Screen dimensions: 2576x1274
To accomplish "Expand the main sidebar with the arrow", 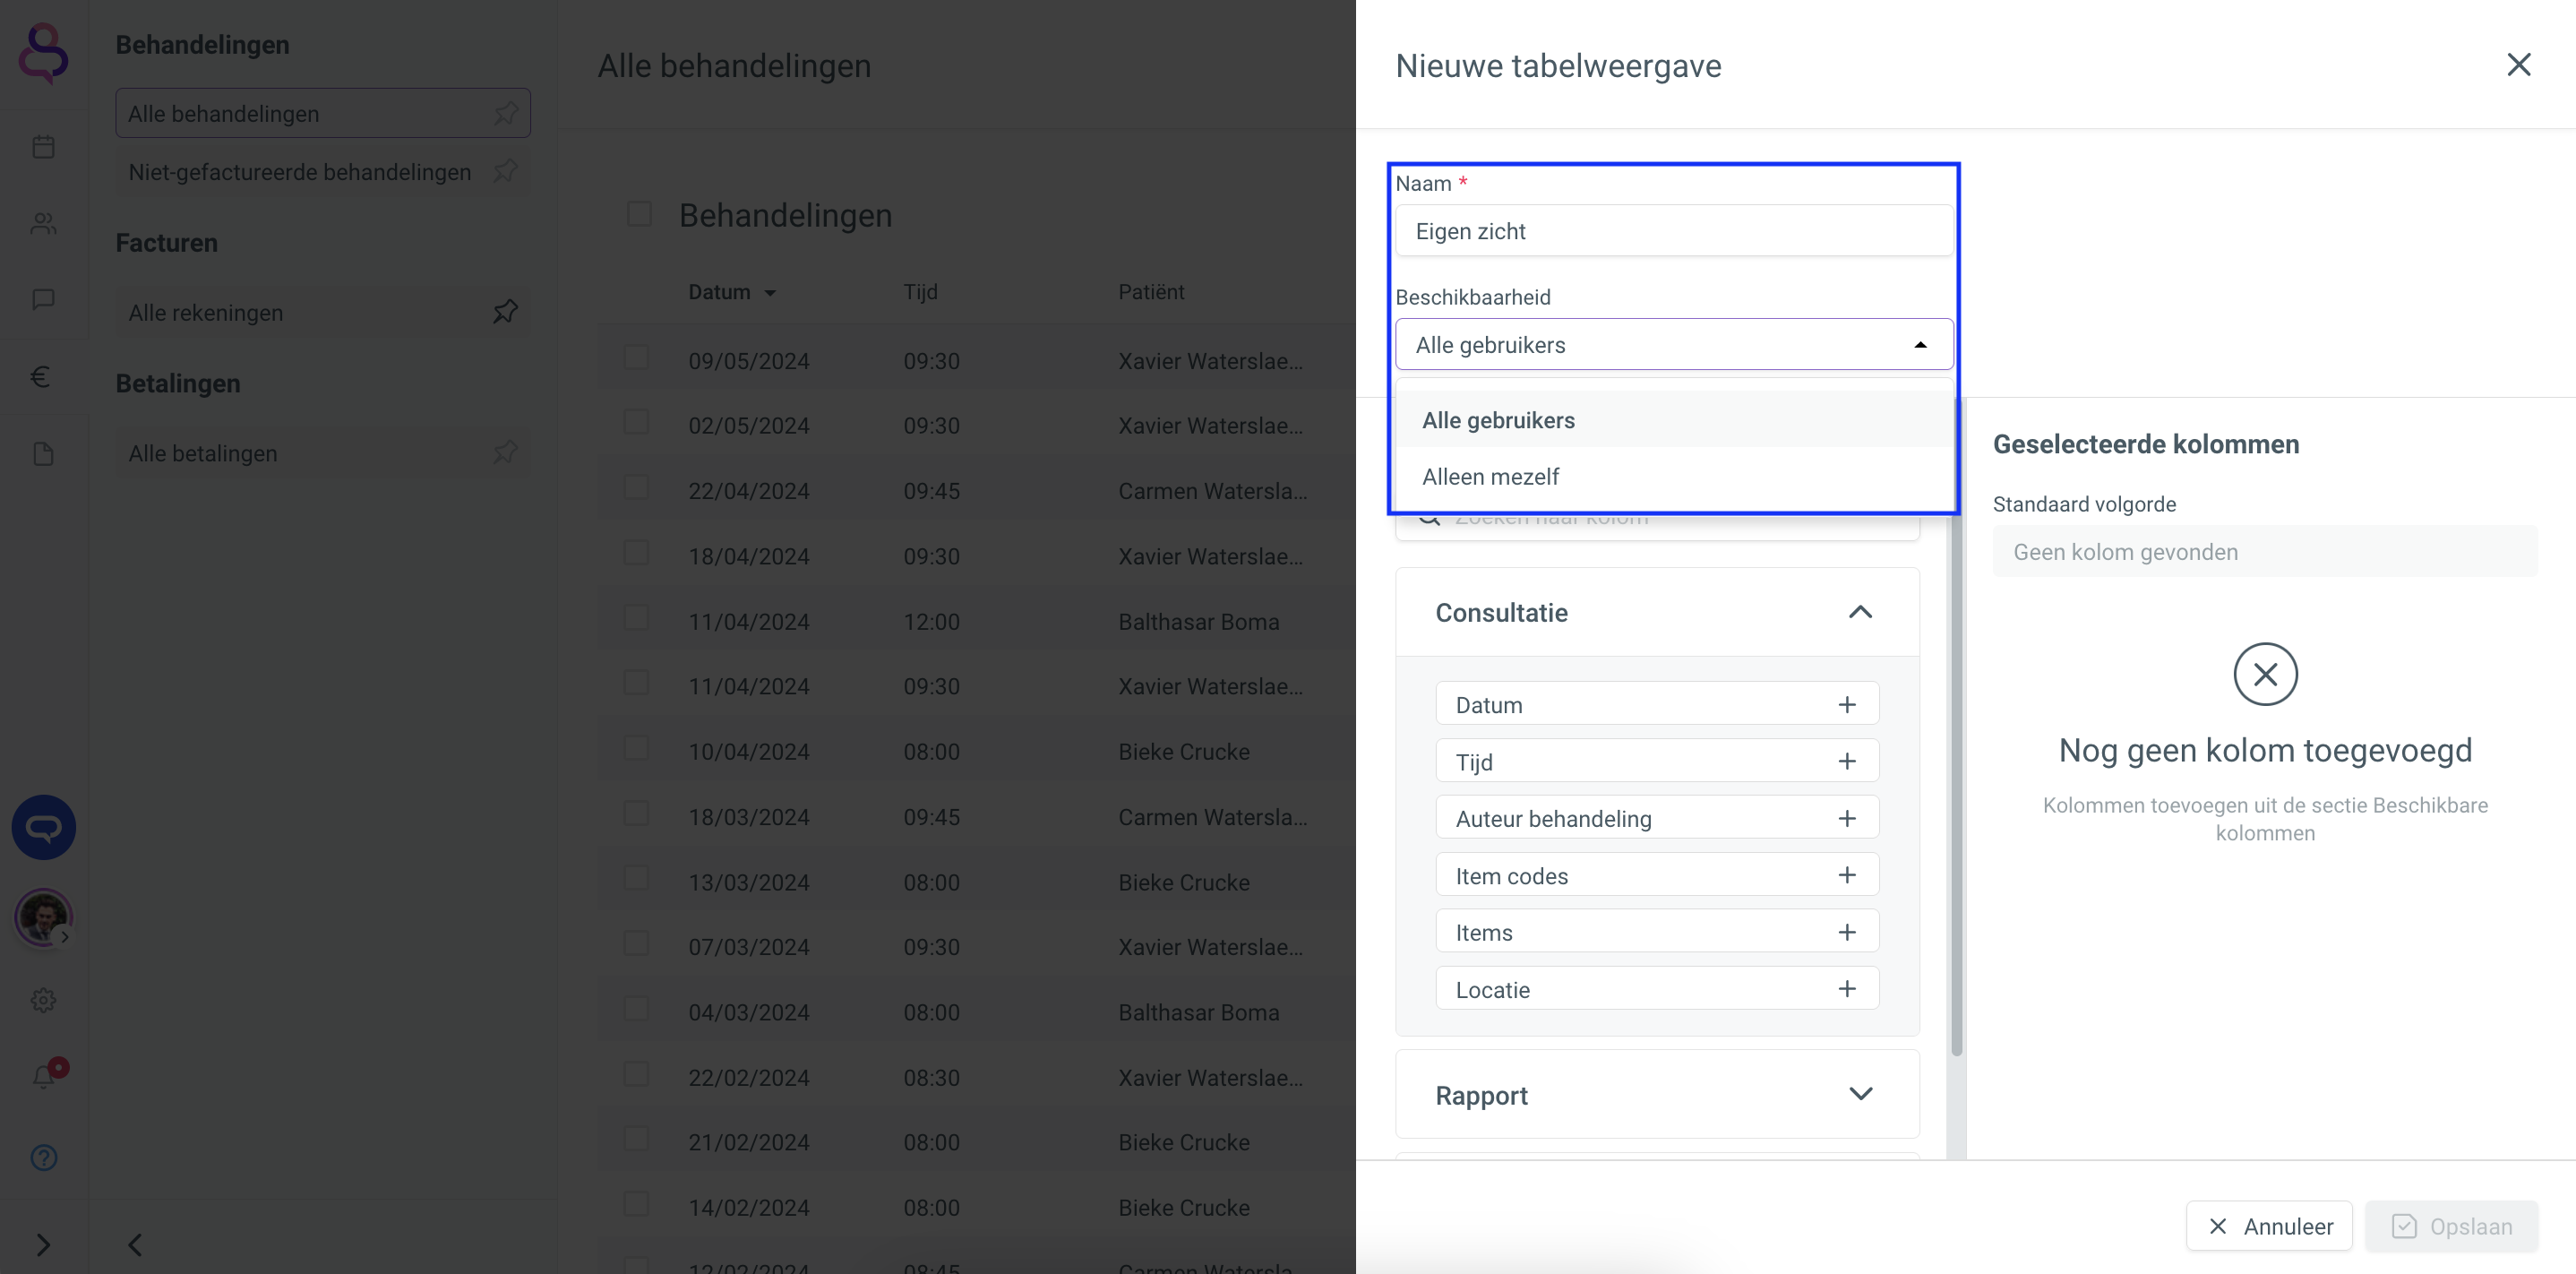I will [43, 1245].
